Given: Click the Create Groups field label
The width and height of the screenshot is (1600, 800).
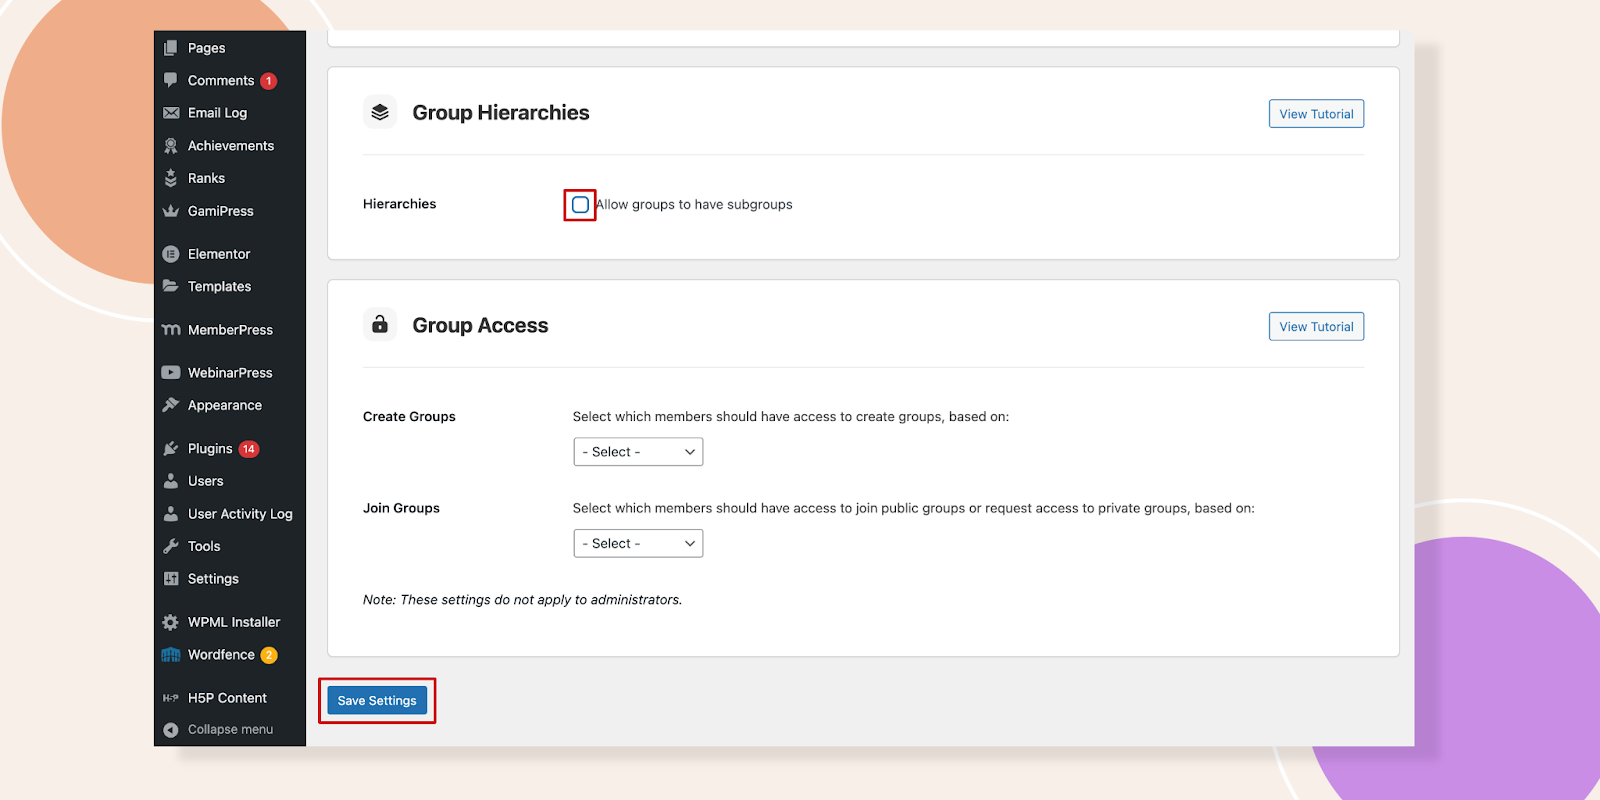Looking at the screenshot, I should click(409, 417).
